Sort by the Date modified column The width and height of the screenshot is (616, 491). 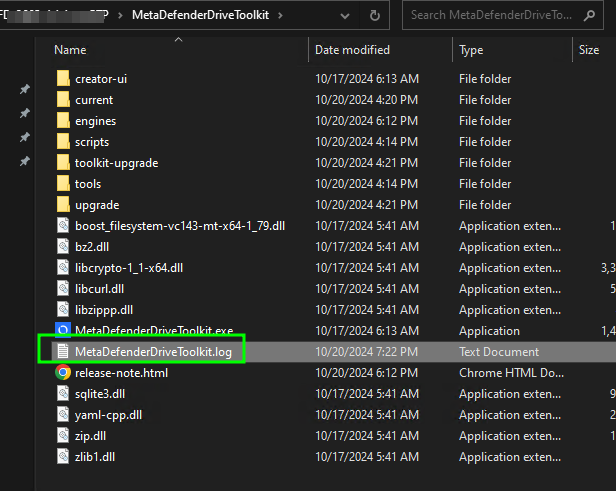pyautogui.click(x=352, y=50)
